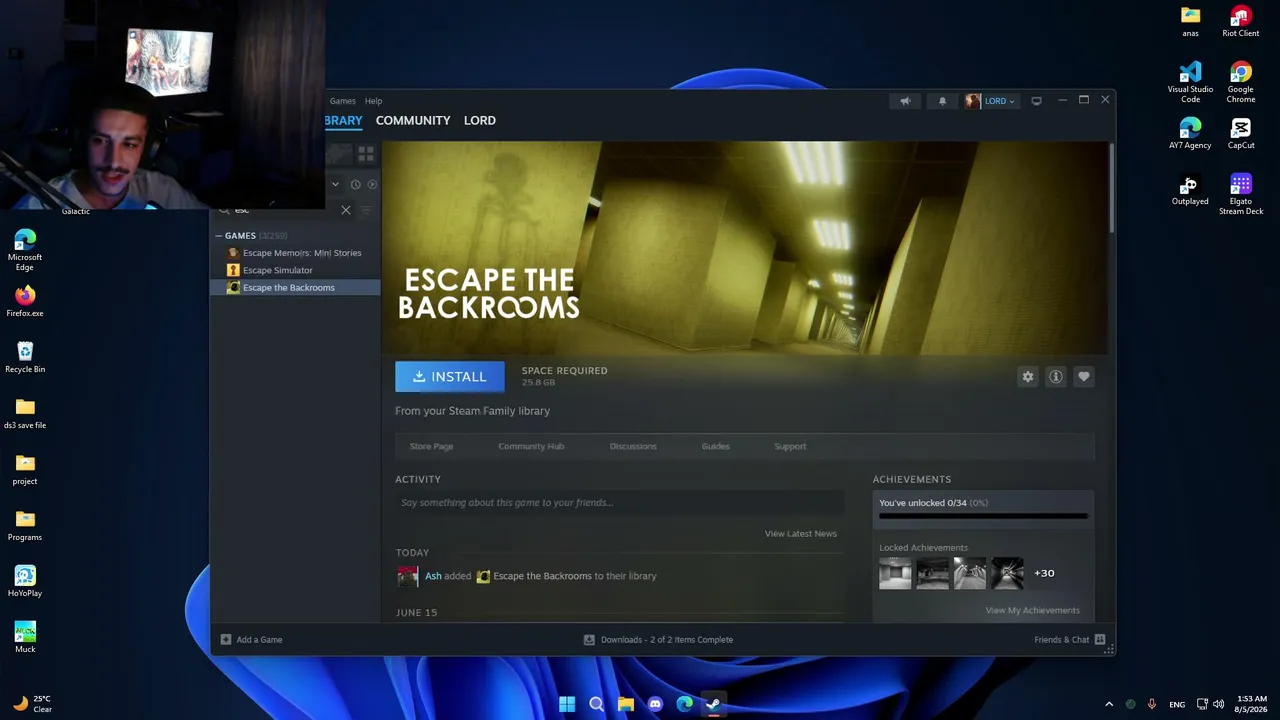1280x720 pixels.
Task: Install Escape the Backrooms
Action: pos(450,376)
